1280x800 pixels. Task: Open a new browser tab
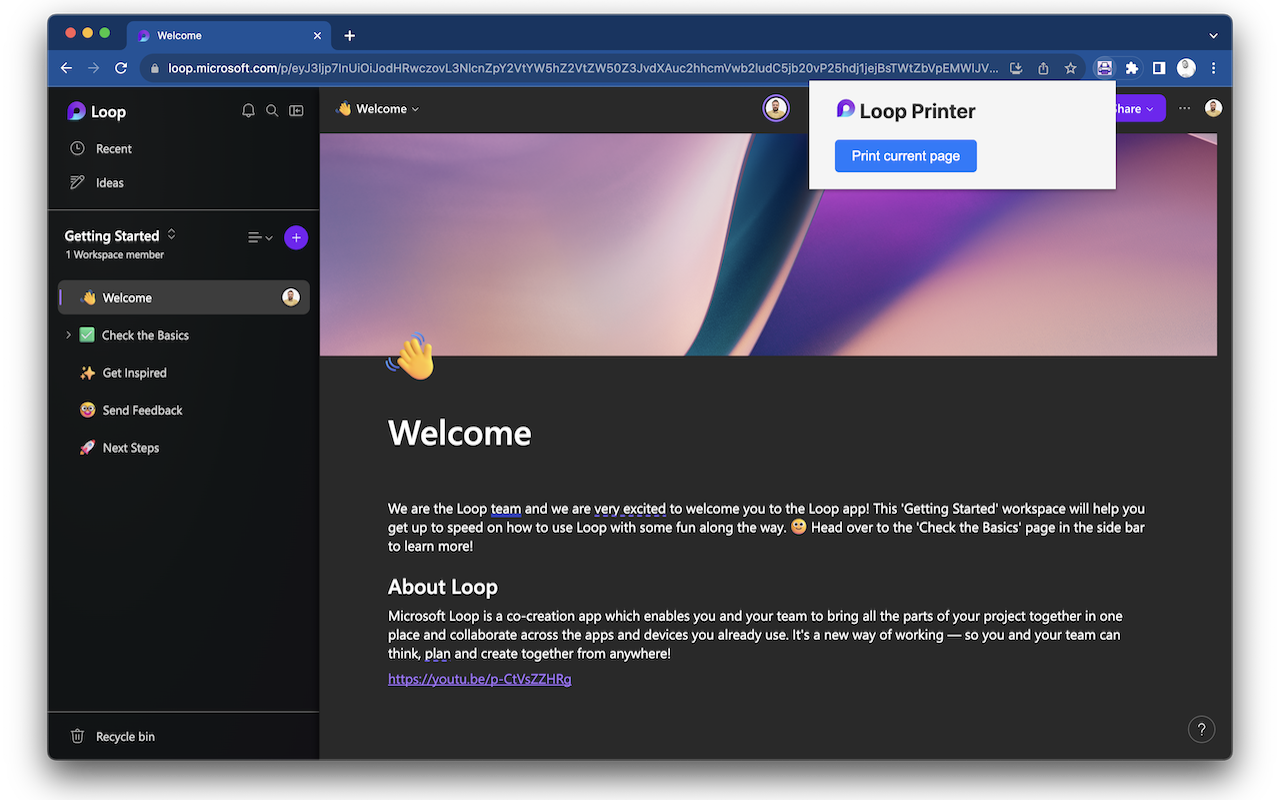point(349,35)
